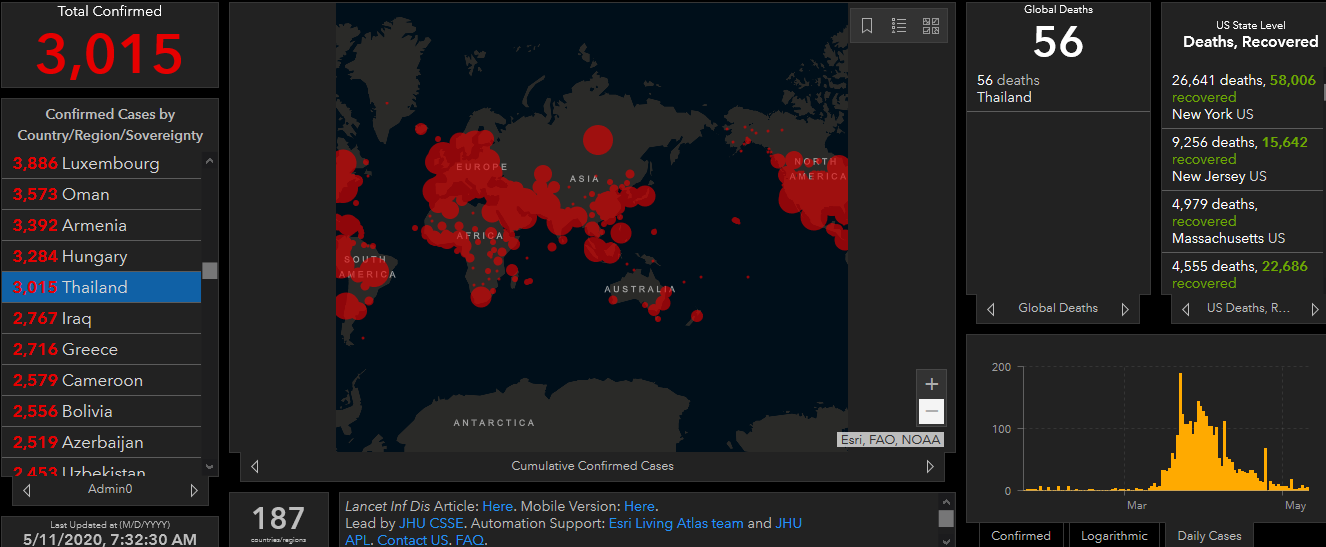Click left arrow beside Admin0
Screen dimensions: 1326x547
click(27, 490)
